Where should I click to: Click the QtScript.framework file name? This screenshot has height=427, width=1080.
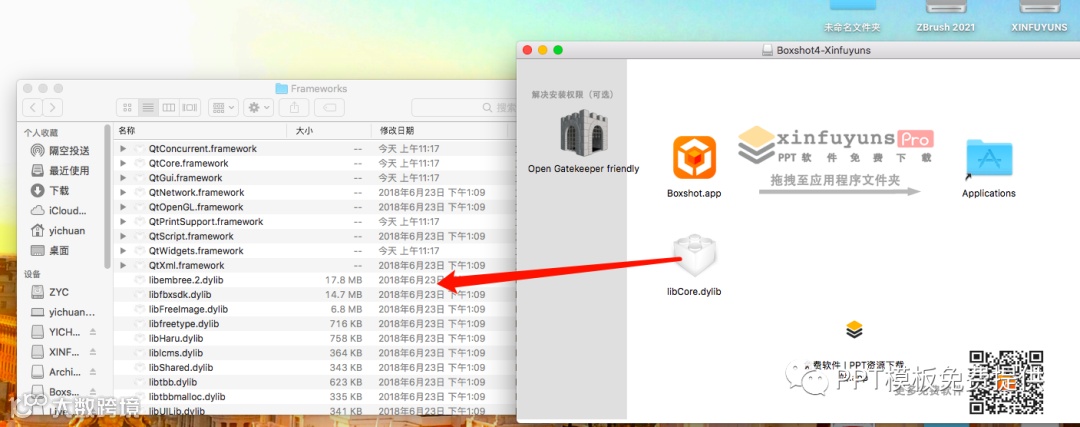pos(191,236)
